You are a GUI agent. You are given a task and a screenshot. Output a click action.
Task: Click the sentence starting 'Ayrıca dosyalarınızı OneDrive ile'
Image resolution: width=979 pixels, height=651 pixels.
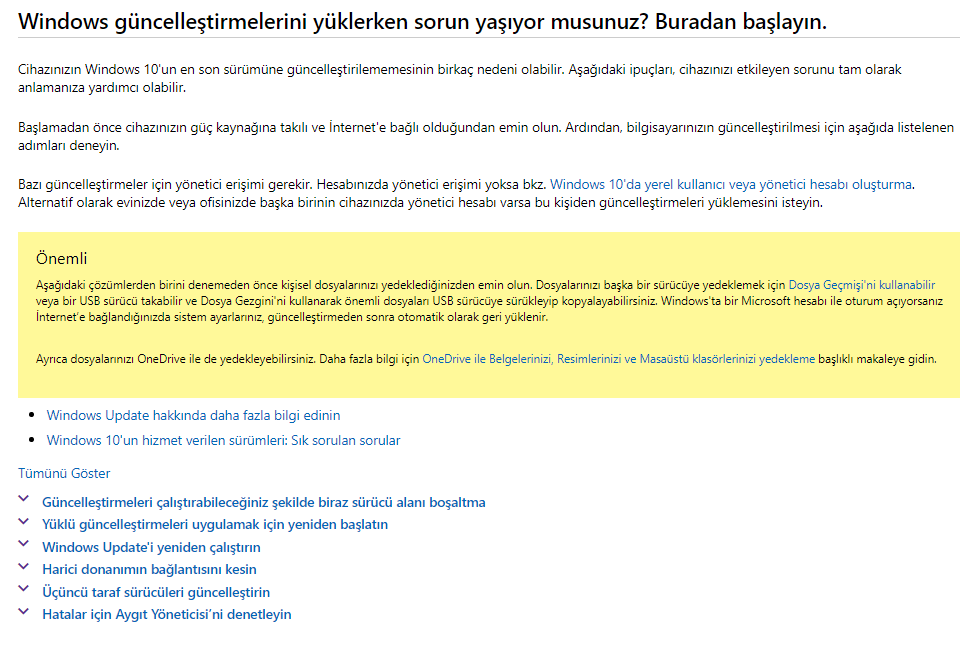[x=486, y=359]
